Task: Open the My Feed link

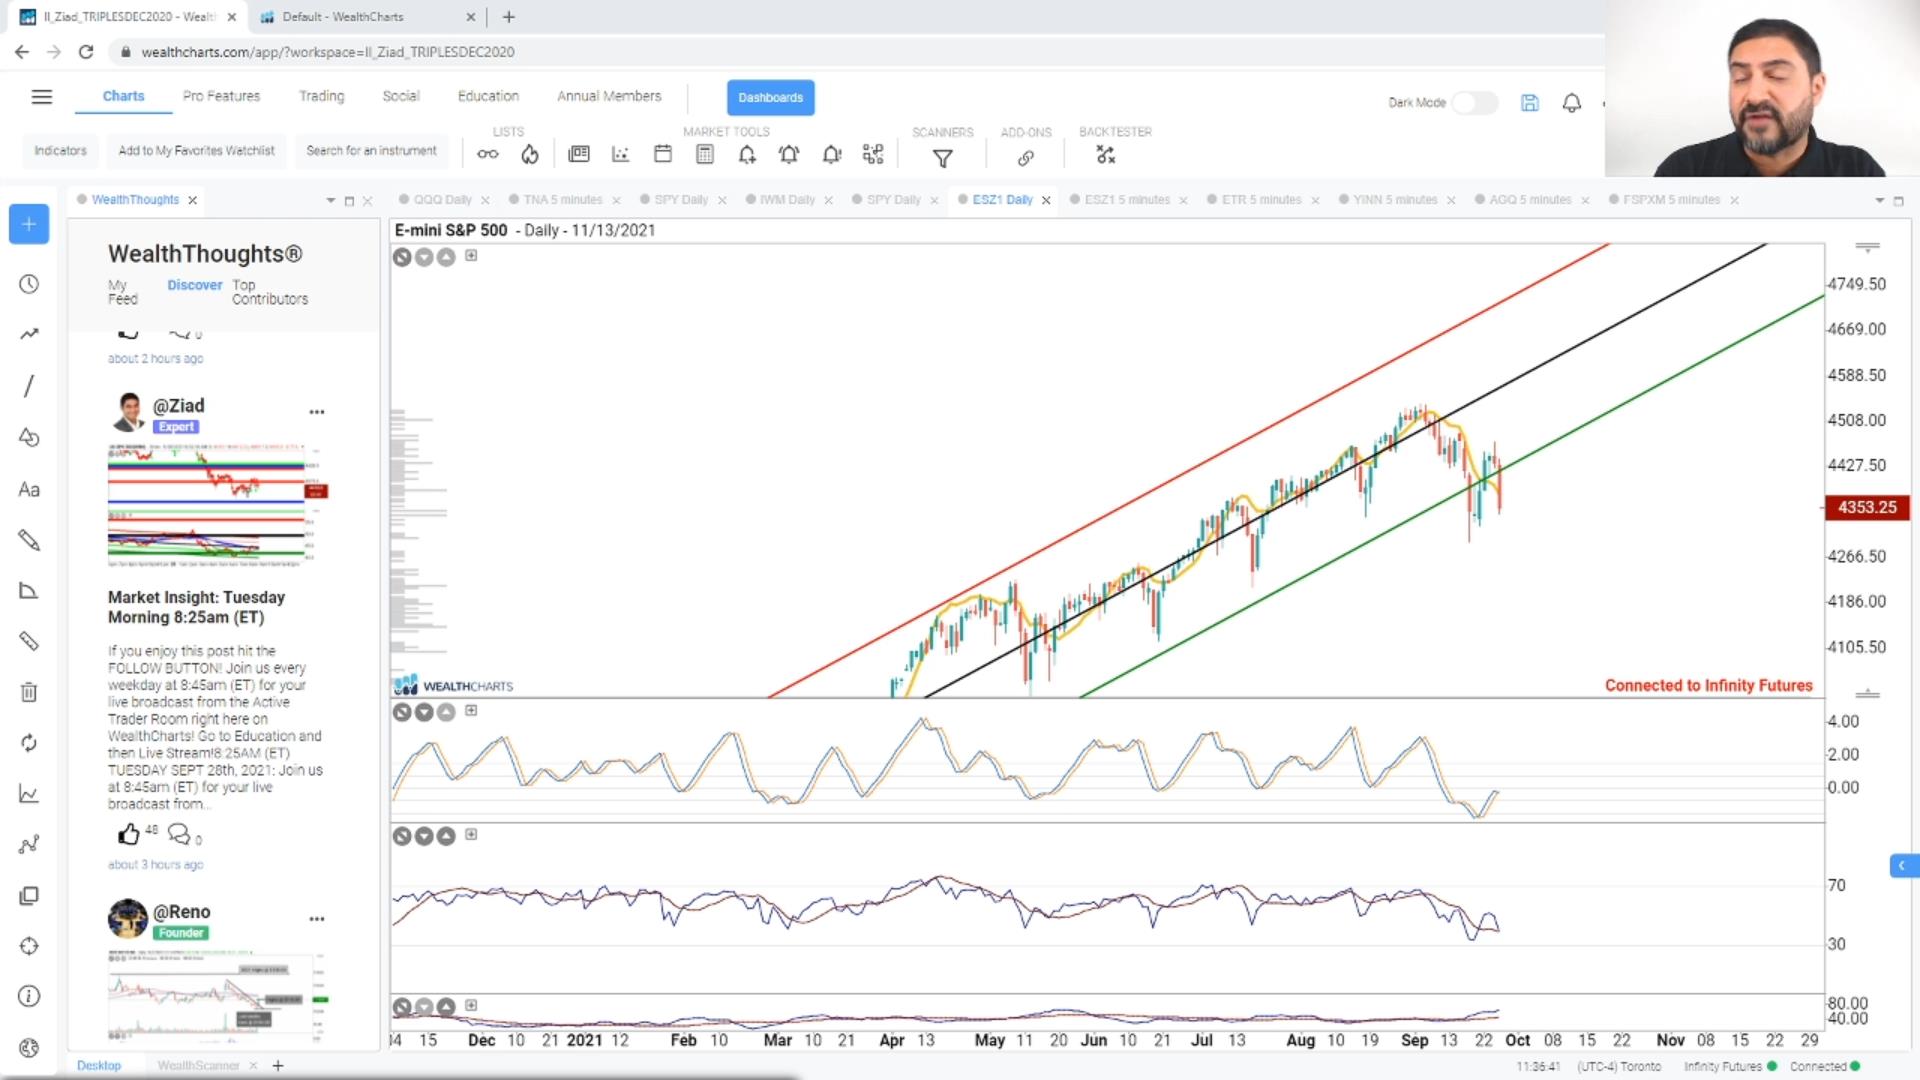Action: point(122,292)
